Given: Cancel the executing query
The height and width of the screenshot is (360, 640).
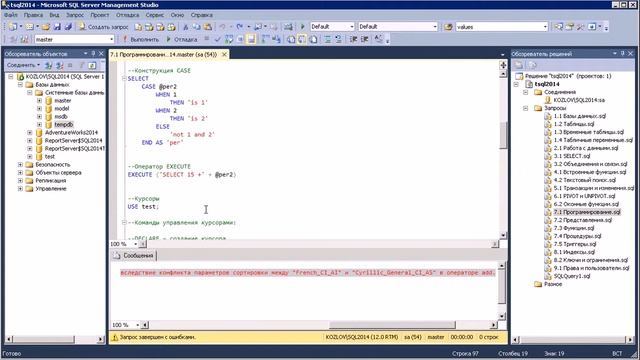Looking at the screenshot, I should tap(207, 39).
